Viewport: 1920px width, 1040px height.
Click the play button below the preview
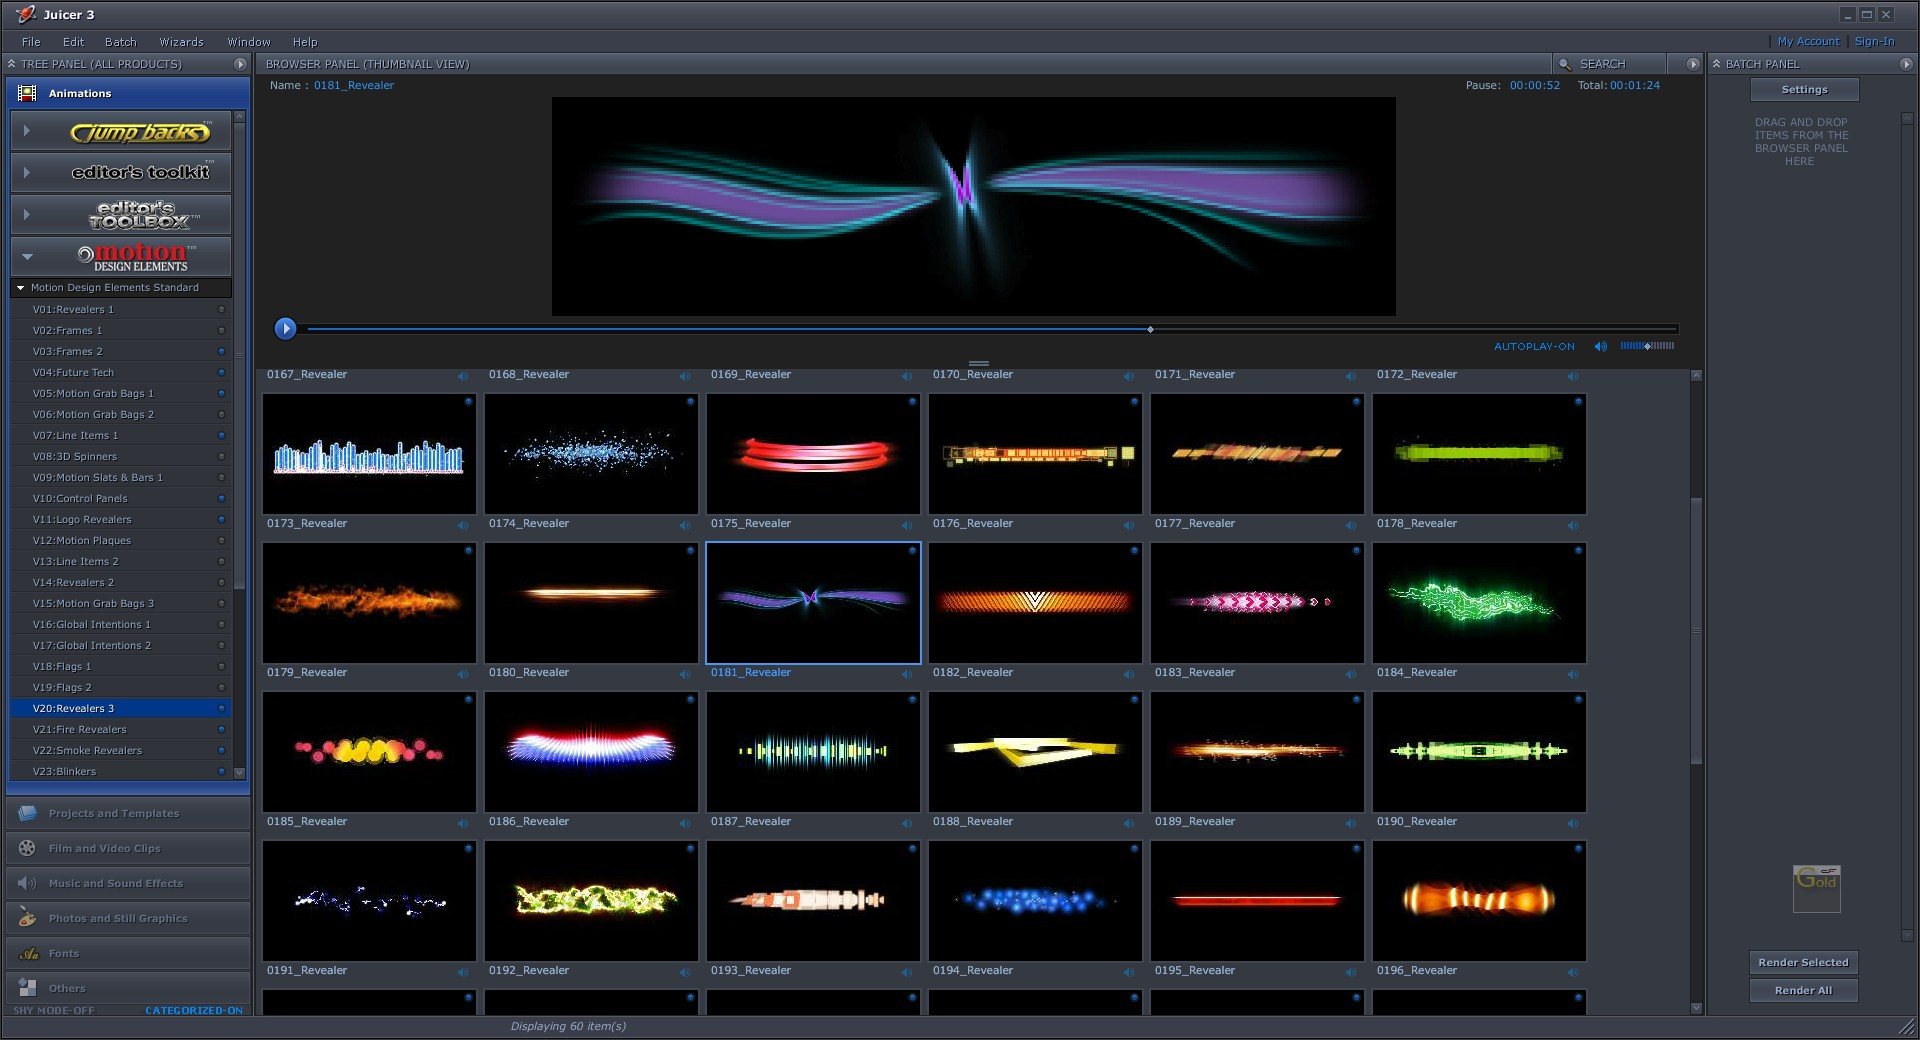[x=285, y=328]
